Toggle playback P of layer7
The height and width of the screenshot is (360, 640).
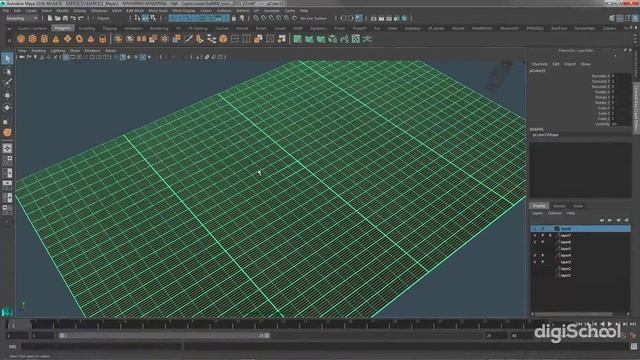[542, 236]
